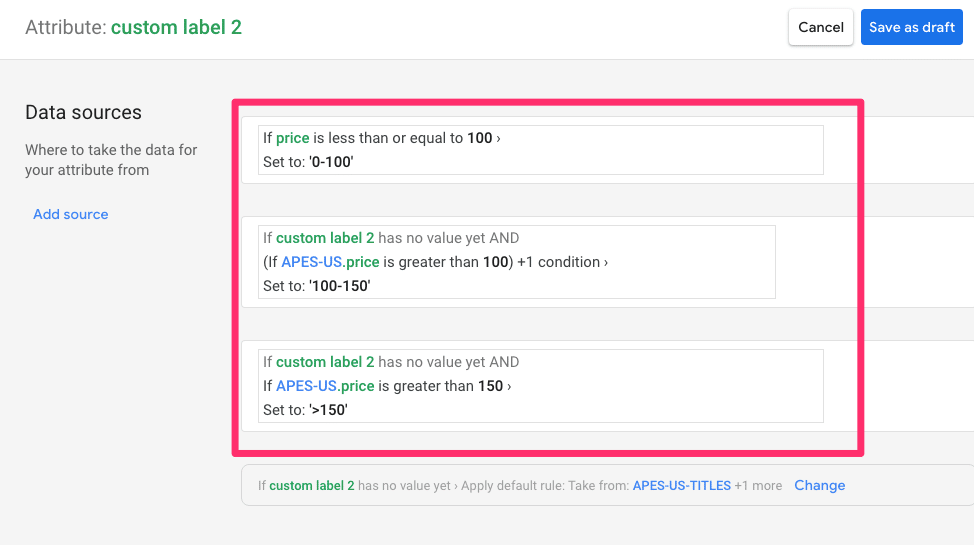Screen dimensions: 974x545
Task: Click 'custom label 2' in the title
Action: pyautogui.click(x=176, y=27)
